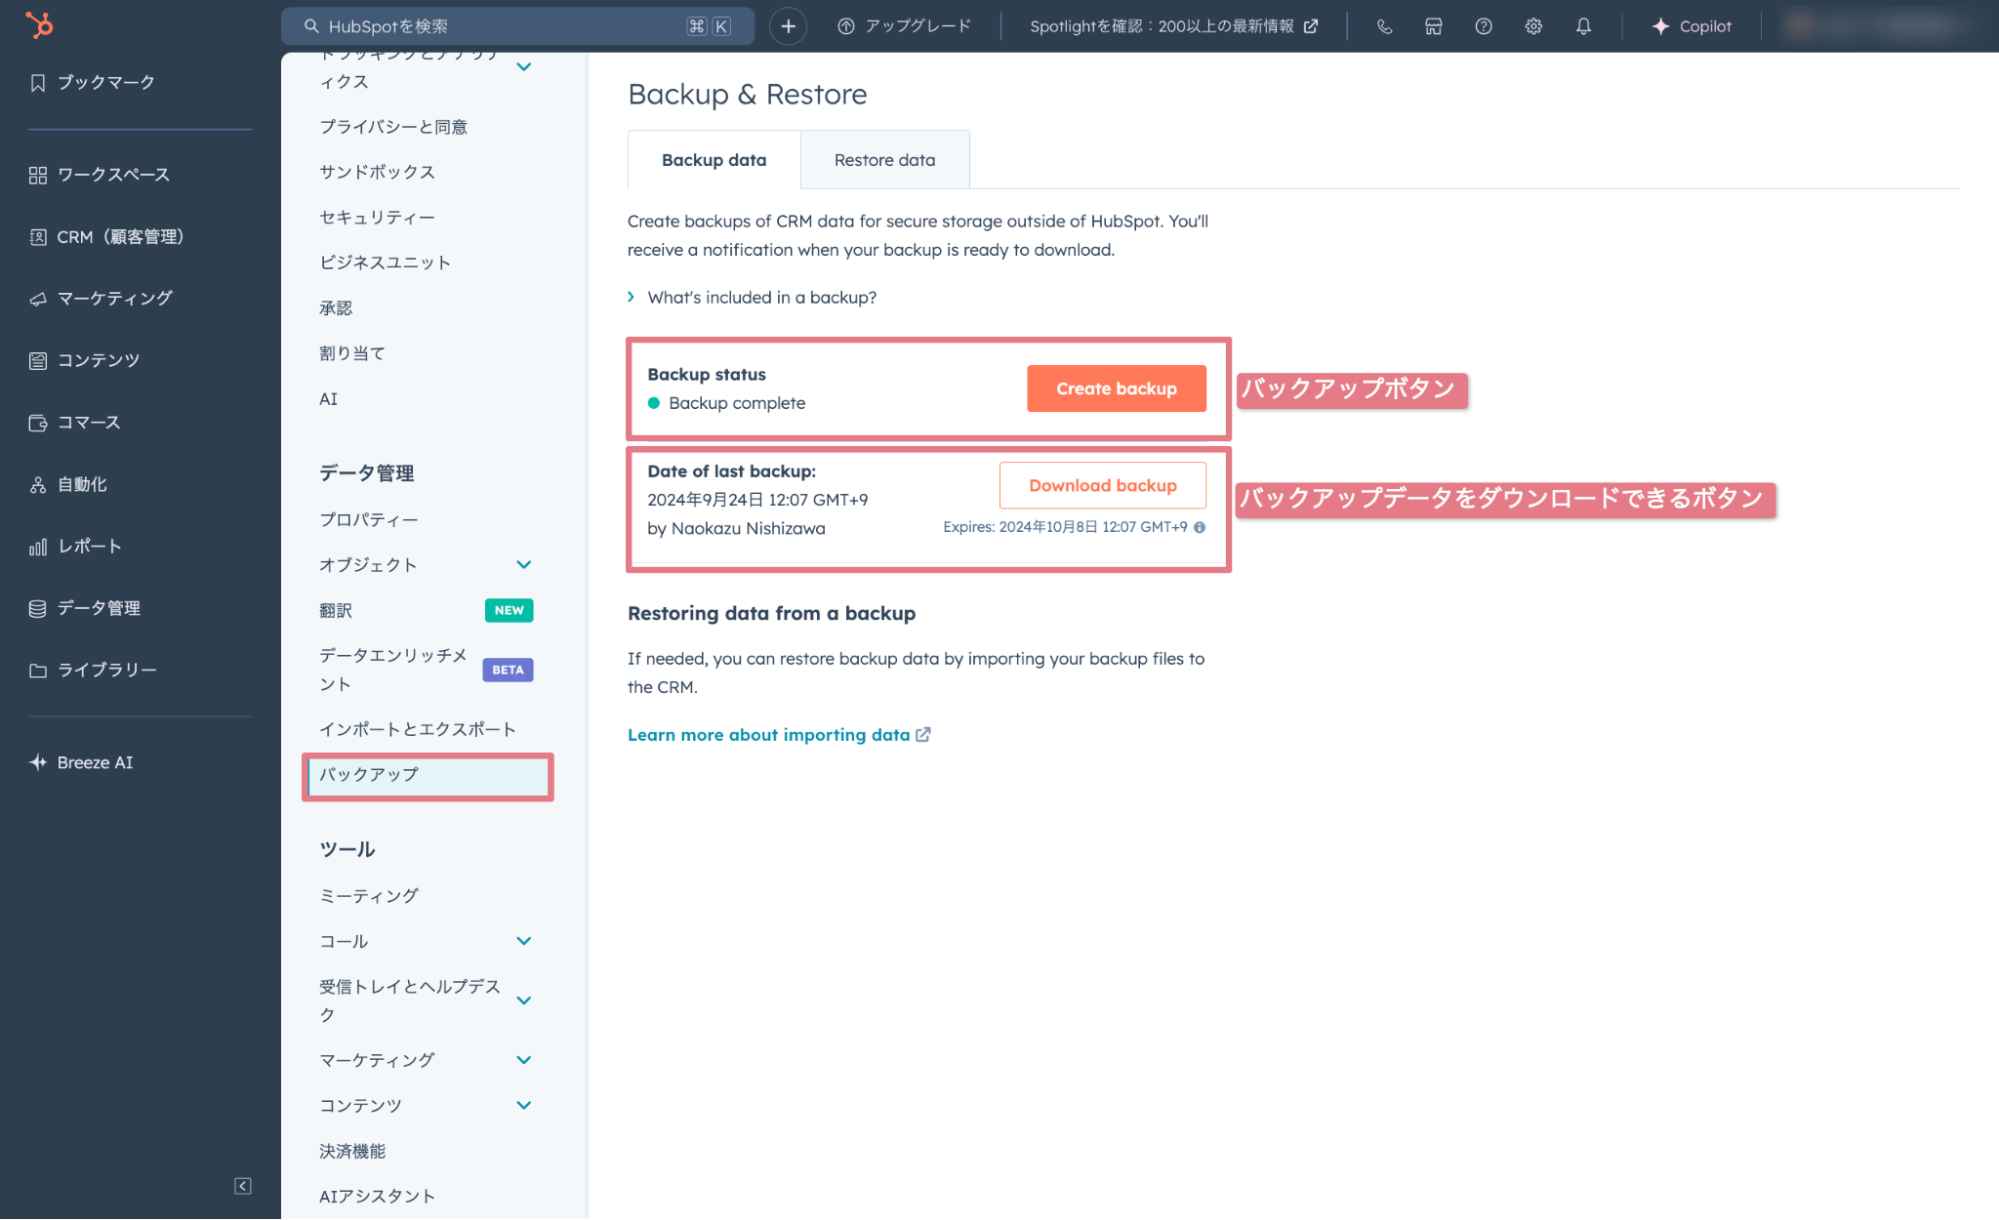Viewport: 1999px width, 1220px height.
Task: Select AI settings item
Action: click(328, 399)
